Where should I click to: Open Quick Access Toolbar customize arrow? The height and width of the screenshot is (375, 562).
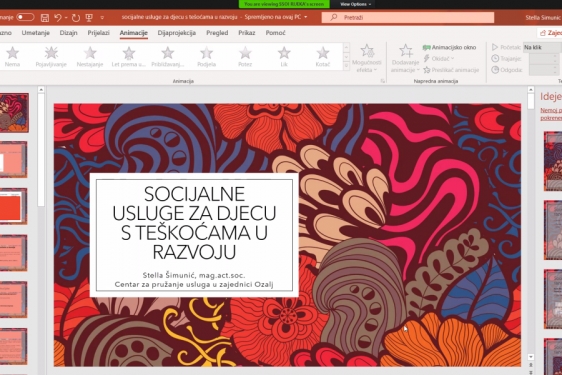[x=102, y=18]
